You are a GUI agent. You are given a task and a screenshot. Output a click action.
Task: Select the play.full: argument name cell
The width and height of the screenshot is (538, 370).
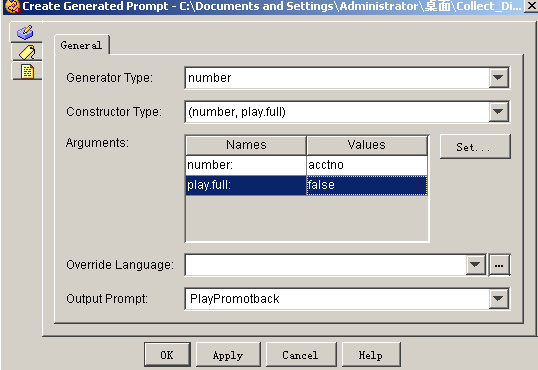[x=246, y=185]
